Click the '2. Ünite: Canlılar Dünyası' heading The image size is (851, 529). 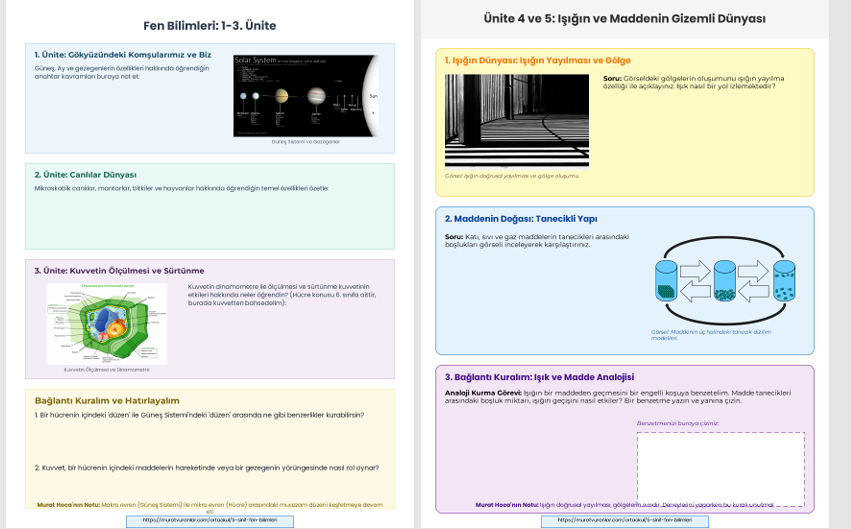(x=85, y=174)
